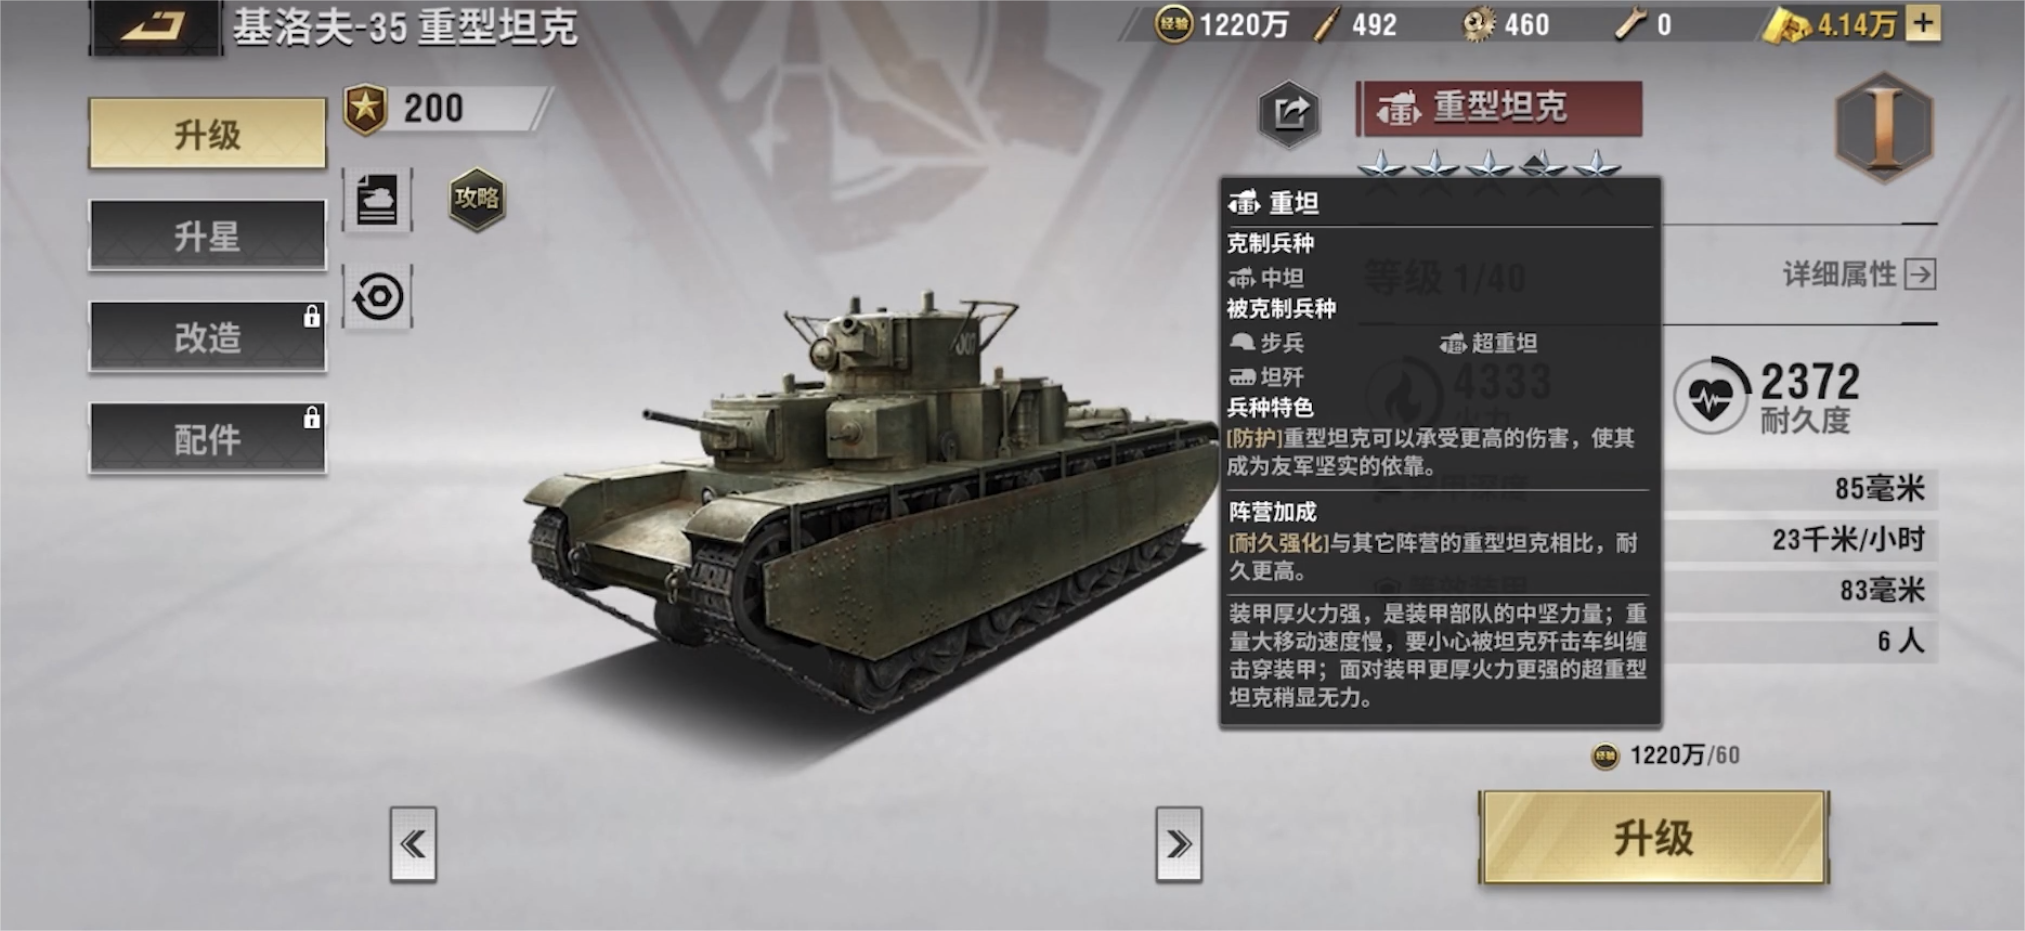Viewport: 2025px width, 931px height.
Task: Select the locked 配件 tab
Action: click(207, 438)
